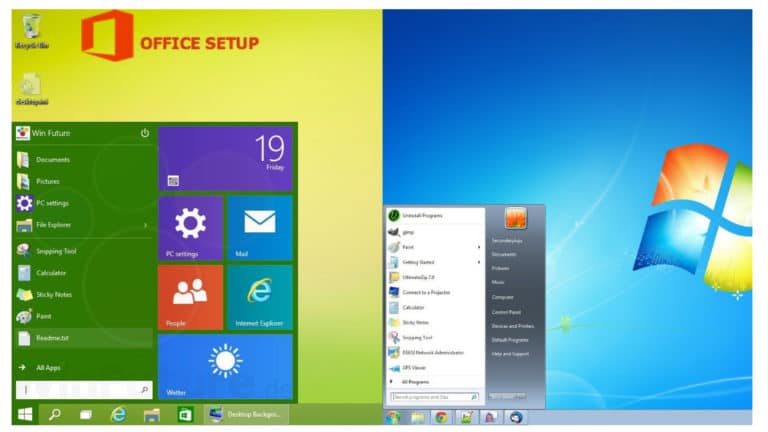Open the Mail tile
Screen dimensions: 768x432
click(x=259, y=228)
